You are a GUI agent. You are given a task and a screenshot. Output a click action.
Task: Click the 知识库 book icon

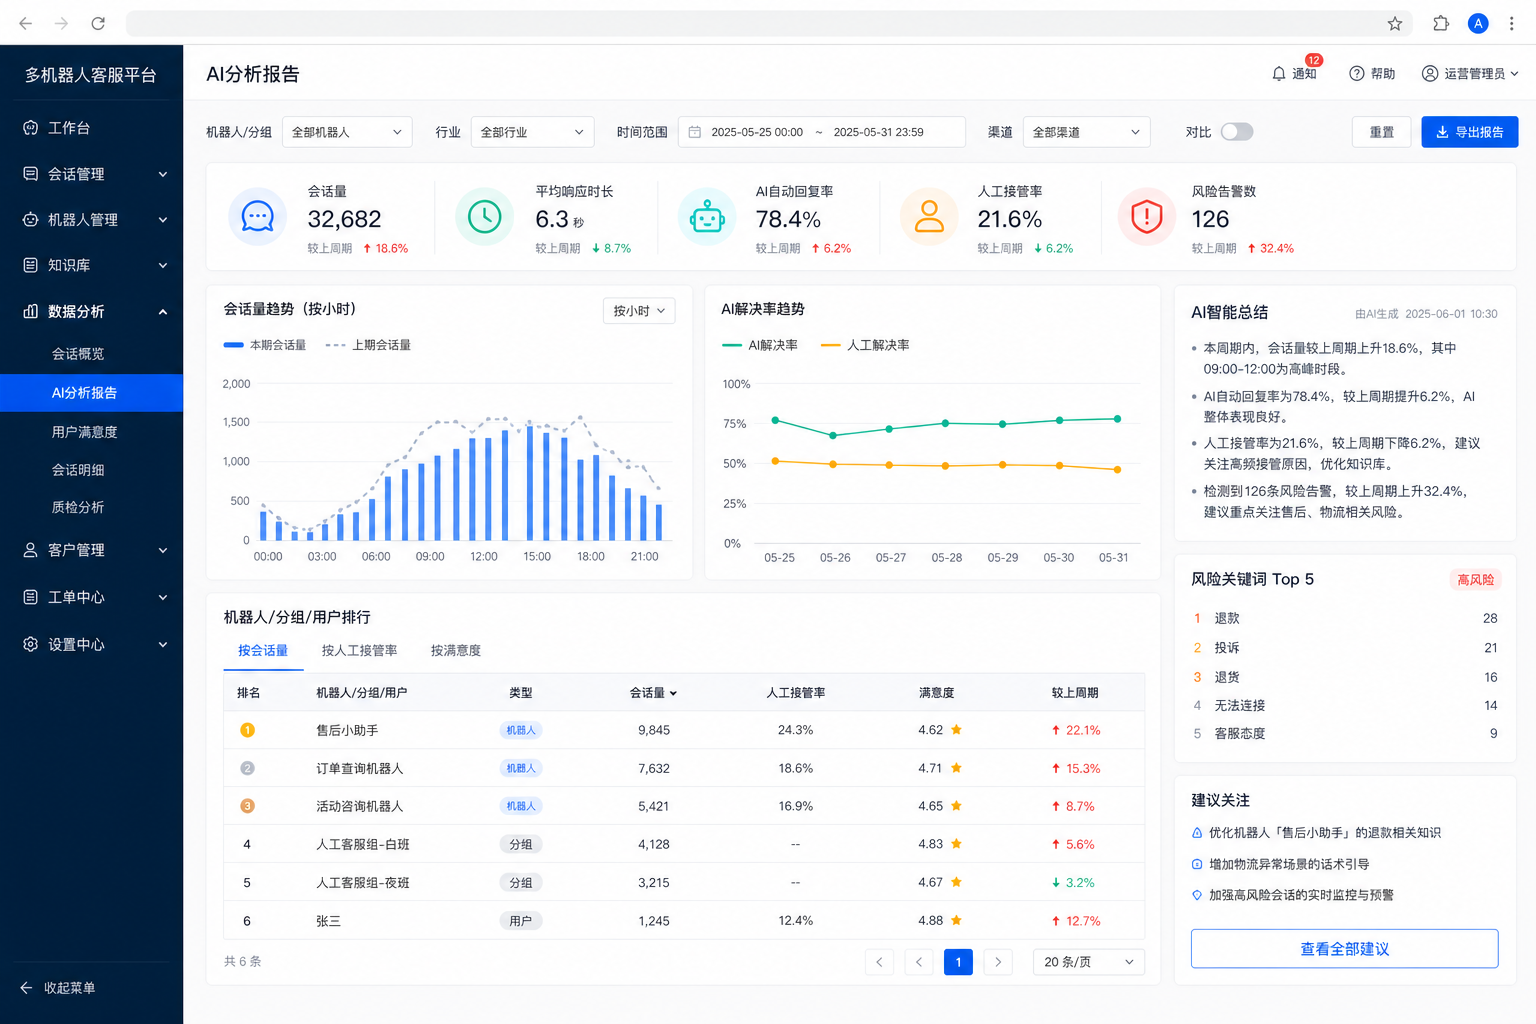[x=31, y=265]
